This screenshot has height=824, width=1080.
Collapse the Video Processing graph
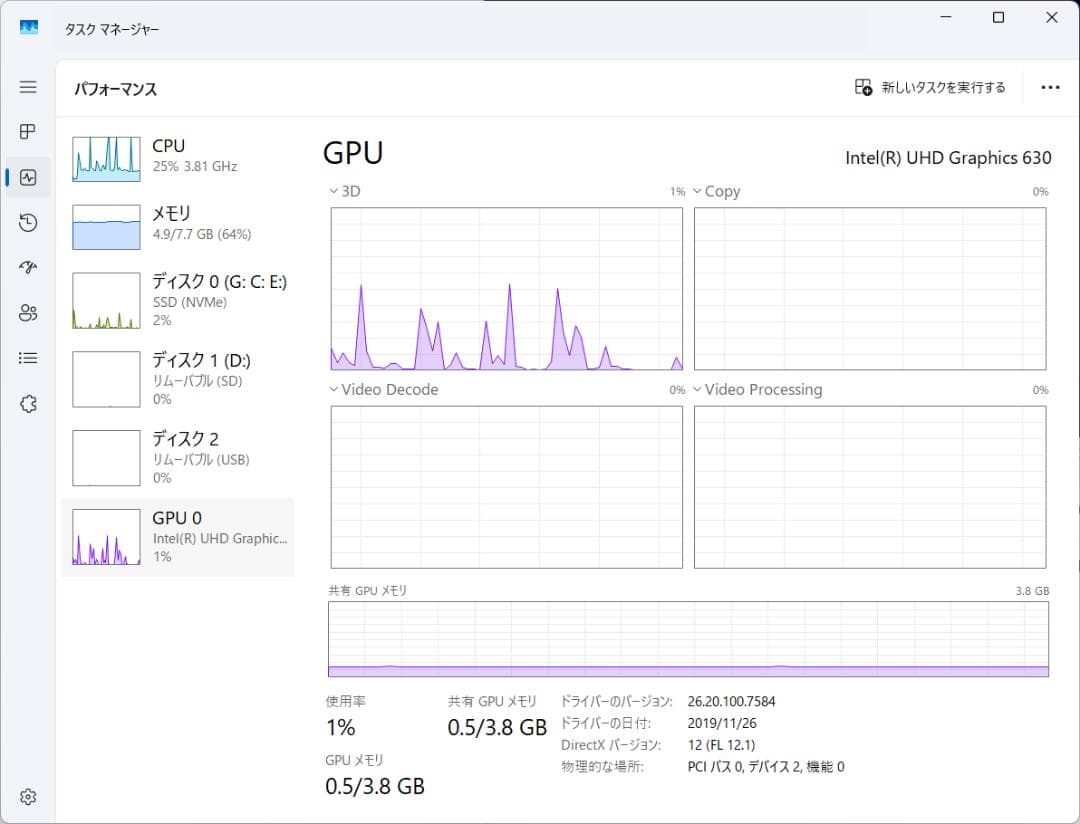696,389
